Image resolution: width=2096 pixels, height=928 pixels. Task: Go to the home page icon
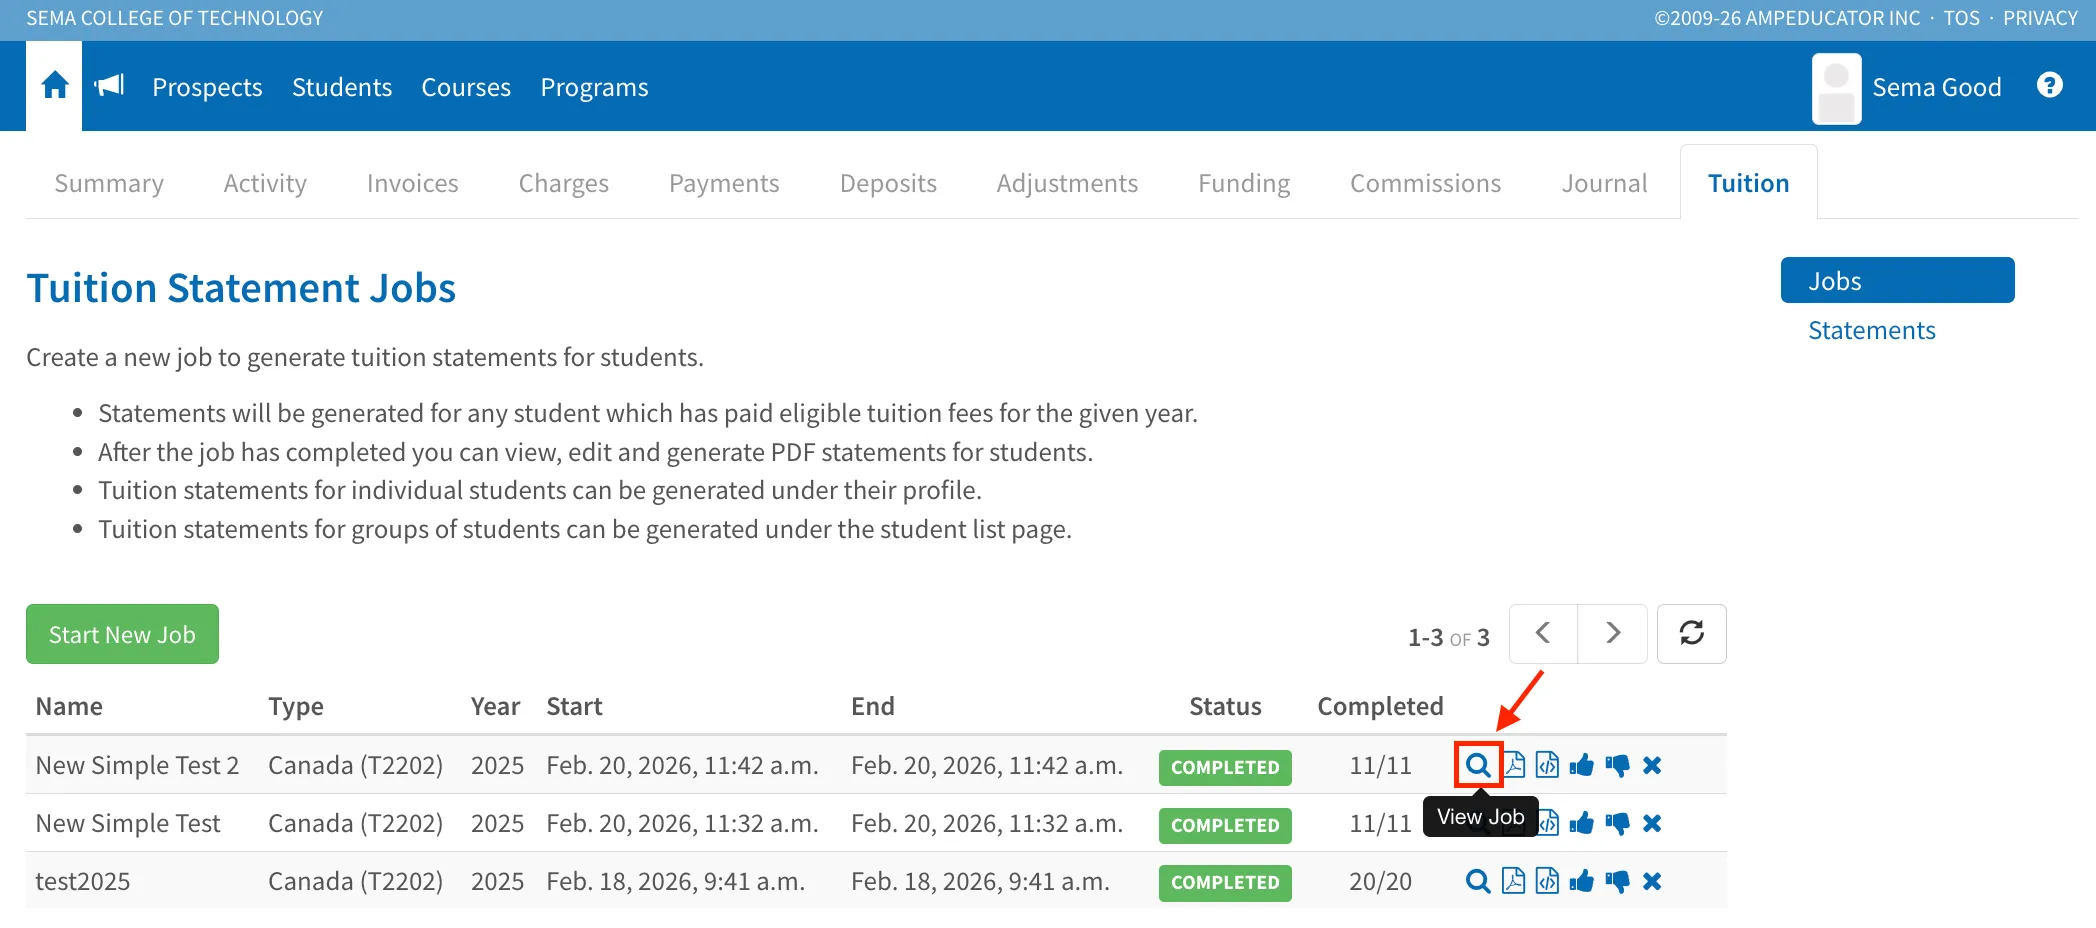(x=55, y=86)
